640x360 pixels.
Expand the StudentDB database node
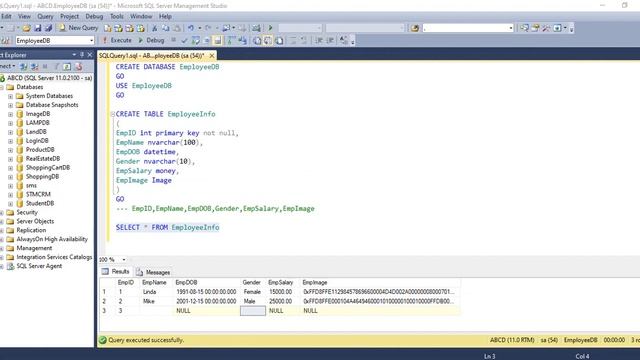point(10,204)
